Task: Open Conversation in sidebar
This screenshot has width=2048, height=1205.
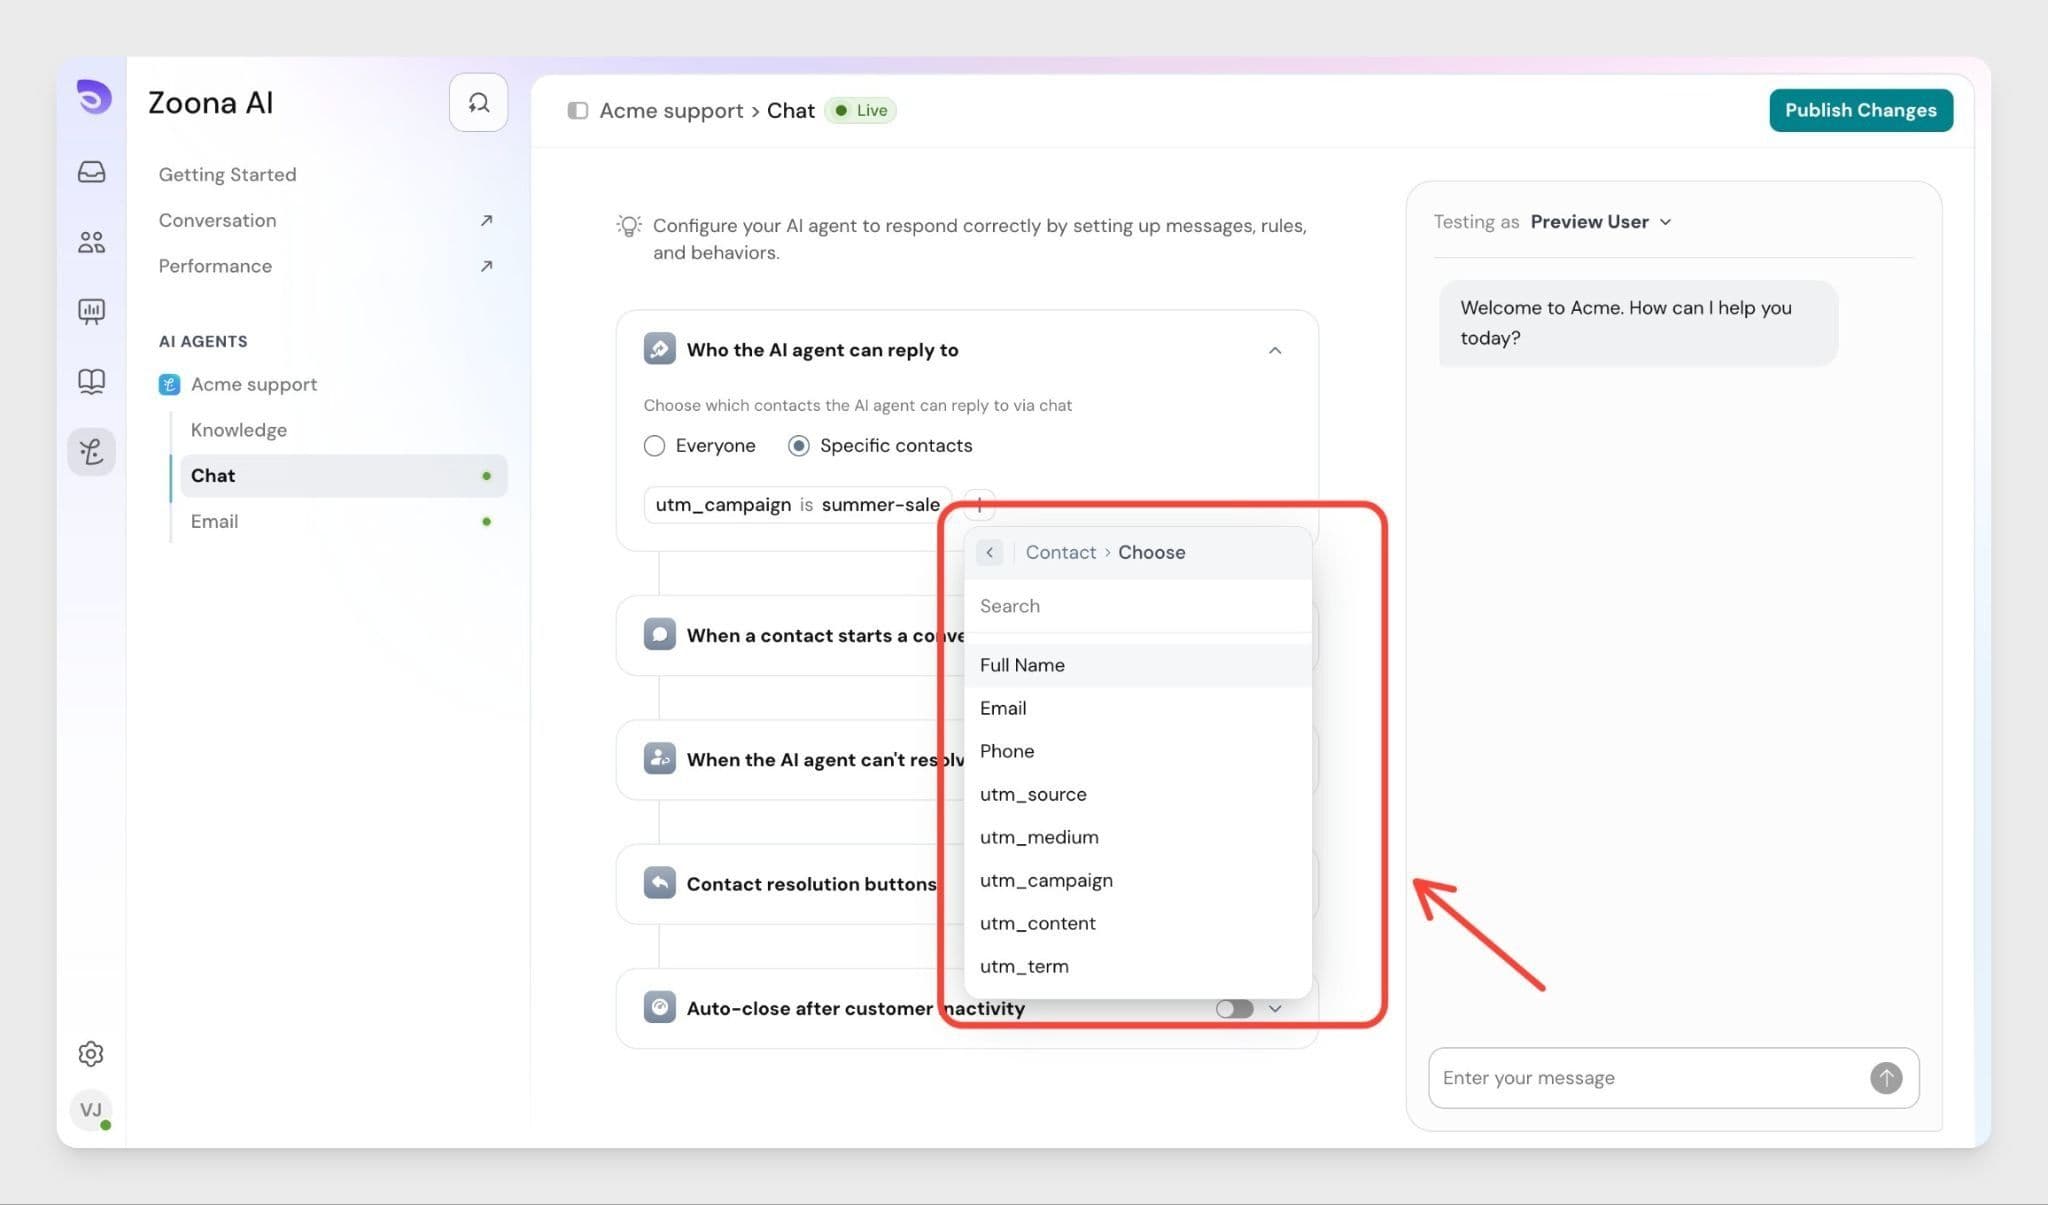Action: click(x=217, y=220)
